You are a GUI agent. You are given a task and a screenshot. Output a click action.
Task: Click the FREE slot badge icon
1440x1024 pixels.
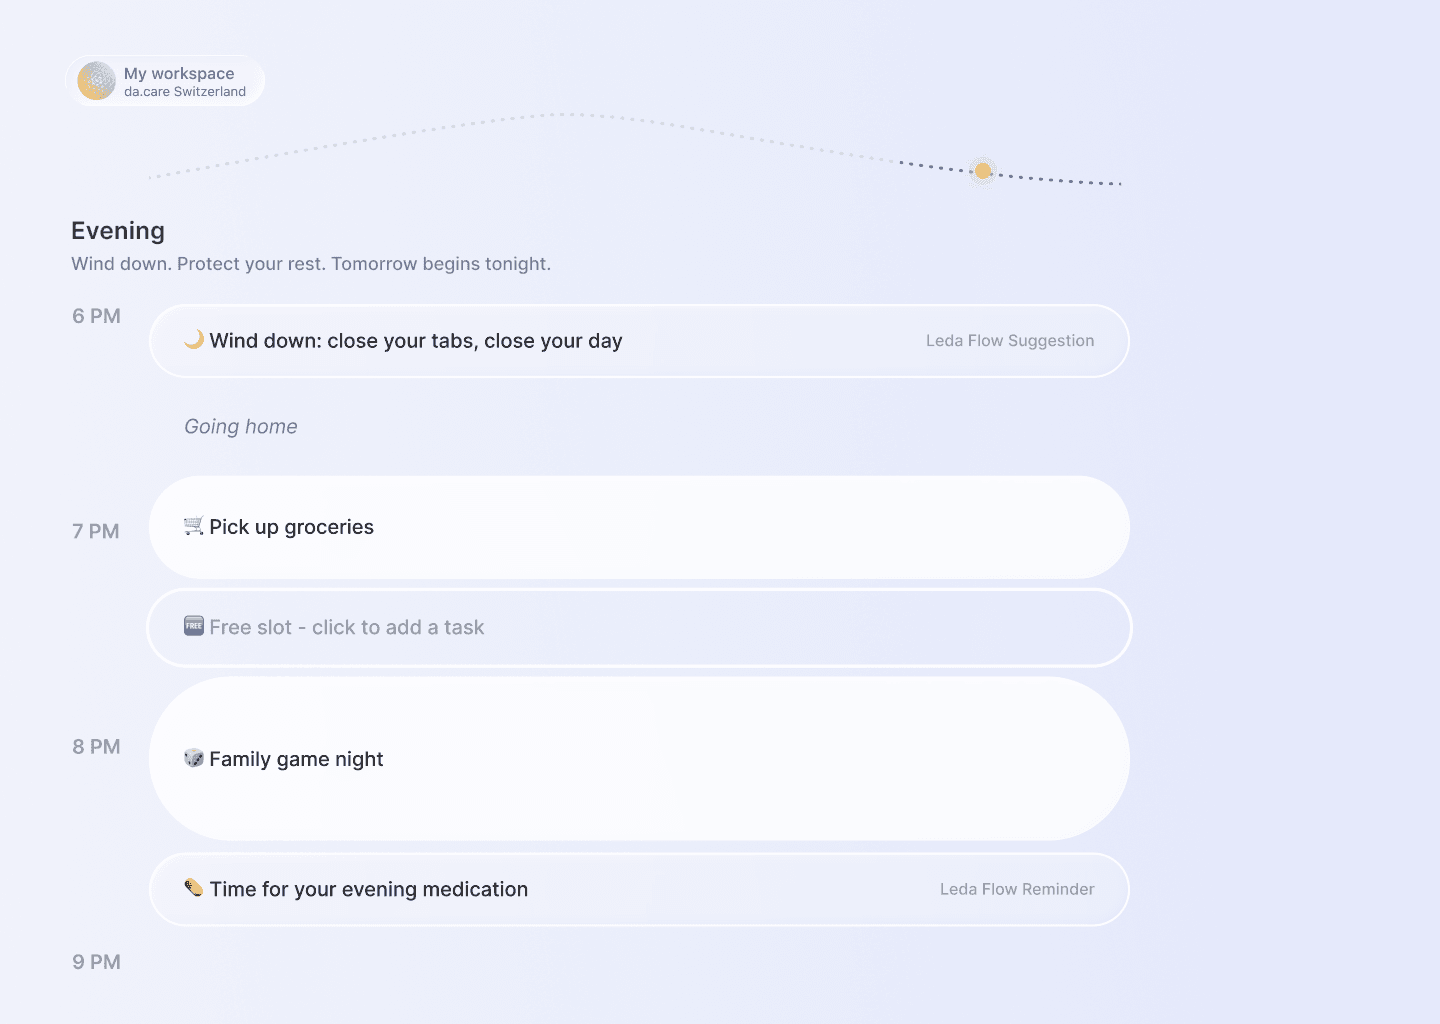click(194, 626)
